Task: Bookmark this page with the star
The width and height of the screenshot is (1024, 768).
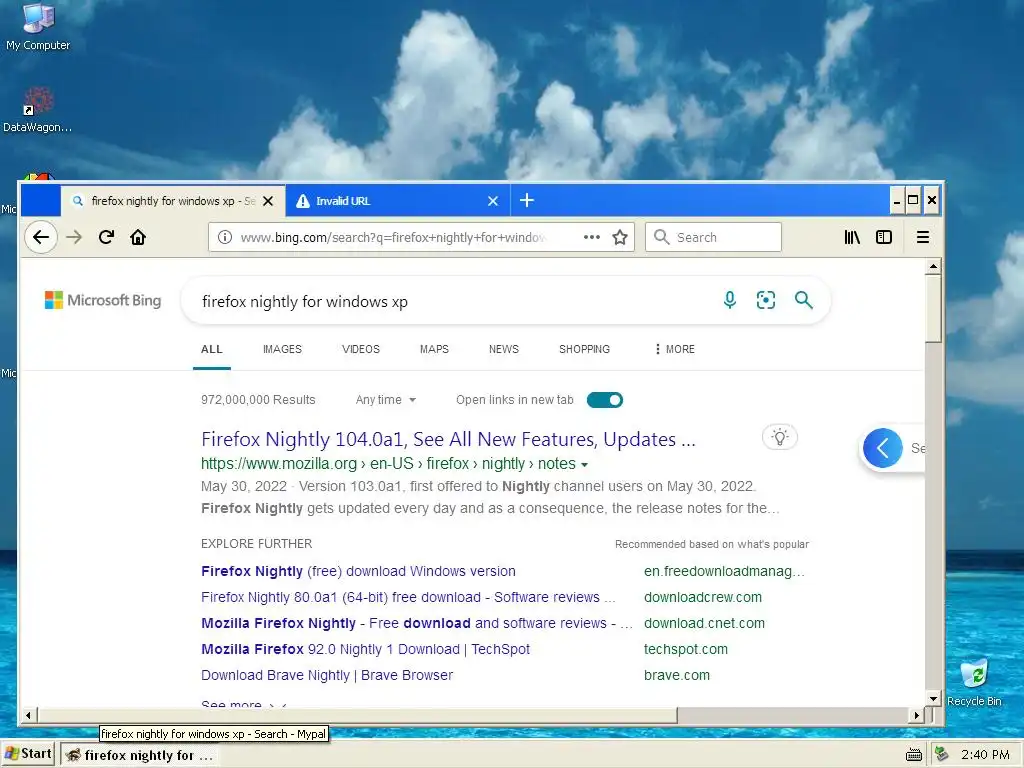Action: click(x=620, y=237)
